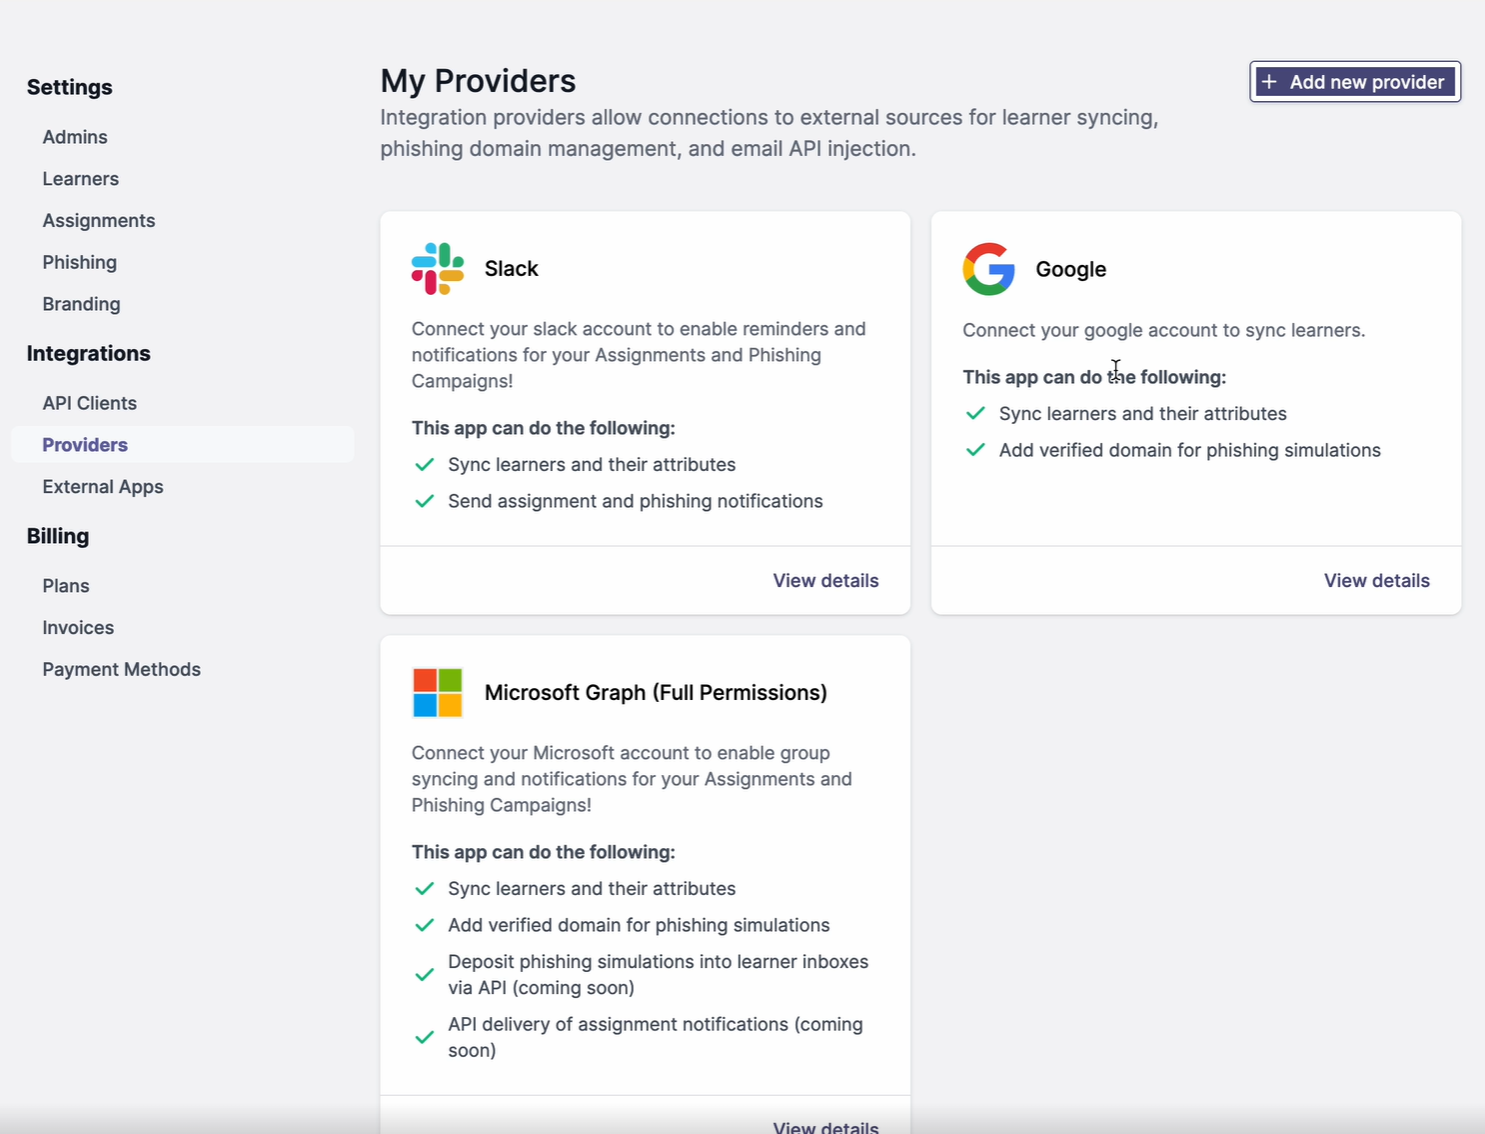Click 'Send assignment and phishing notifications' text
The width and height of the screenshot is (1485, 1134).
[635, 501]
